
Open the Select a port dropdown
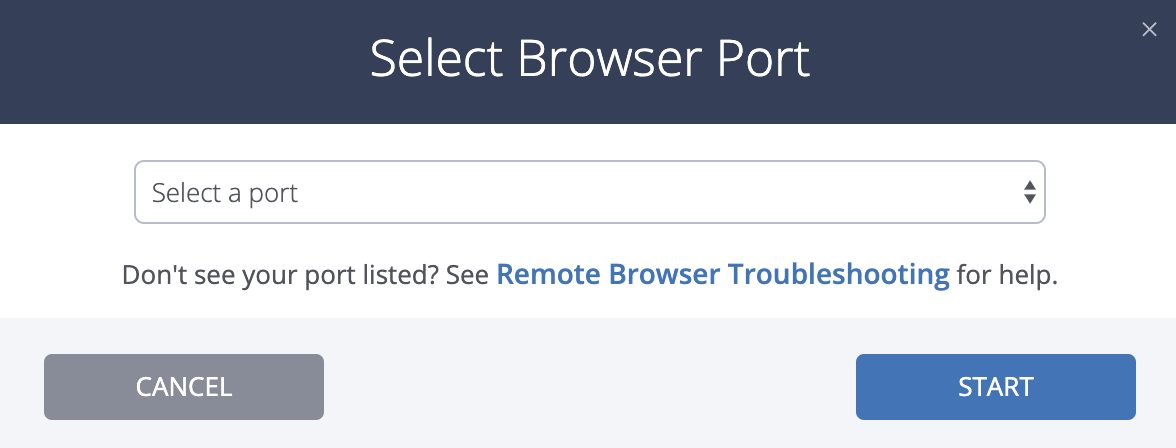point(590,192)
